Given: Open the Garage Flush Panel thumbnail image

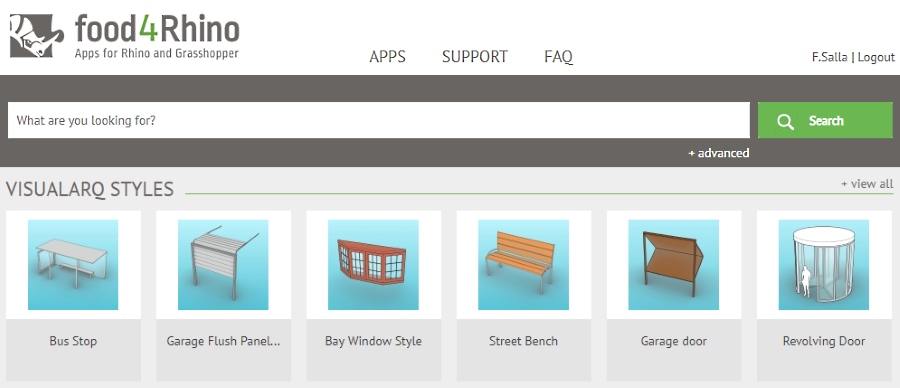Looking at the screenshot, I should click(x=223, y=265).
